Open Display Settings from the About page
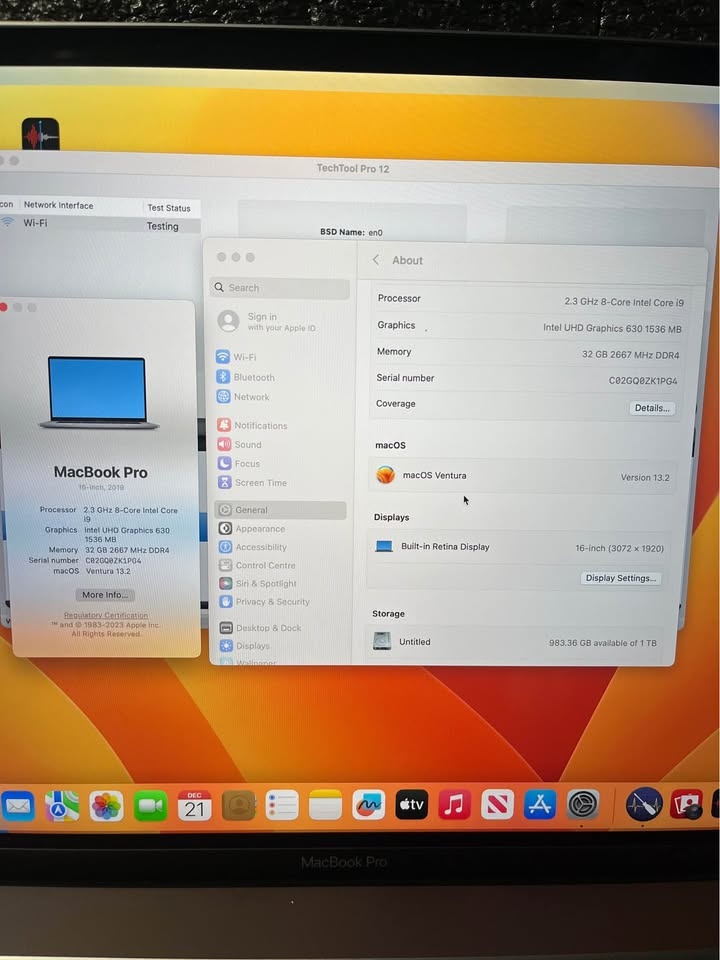Screen dimensions: 720x960 pyautogui.click(x=621, y=578)
